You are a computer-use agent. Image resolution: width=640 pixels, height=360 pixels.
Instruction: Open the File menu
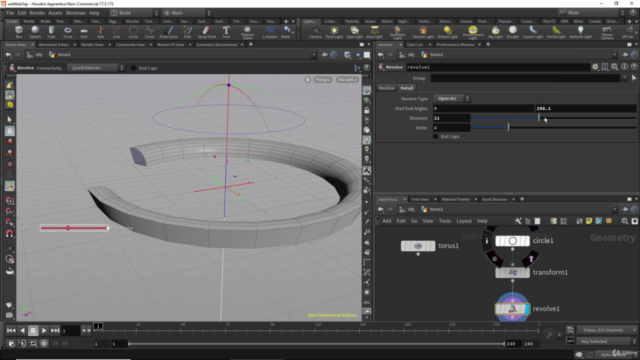click(10, 13)
